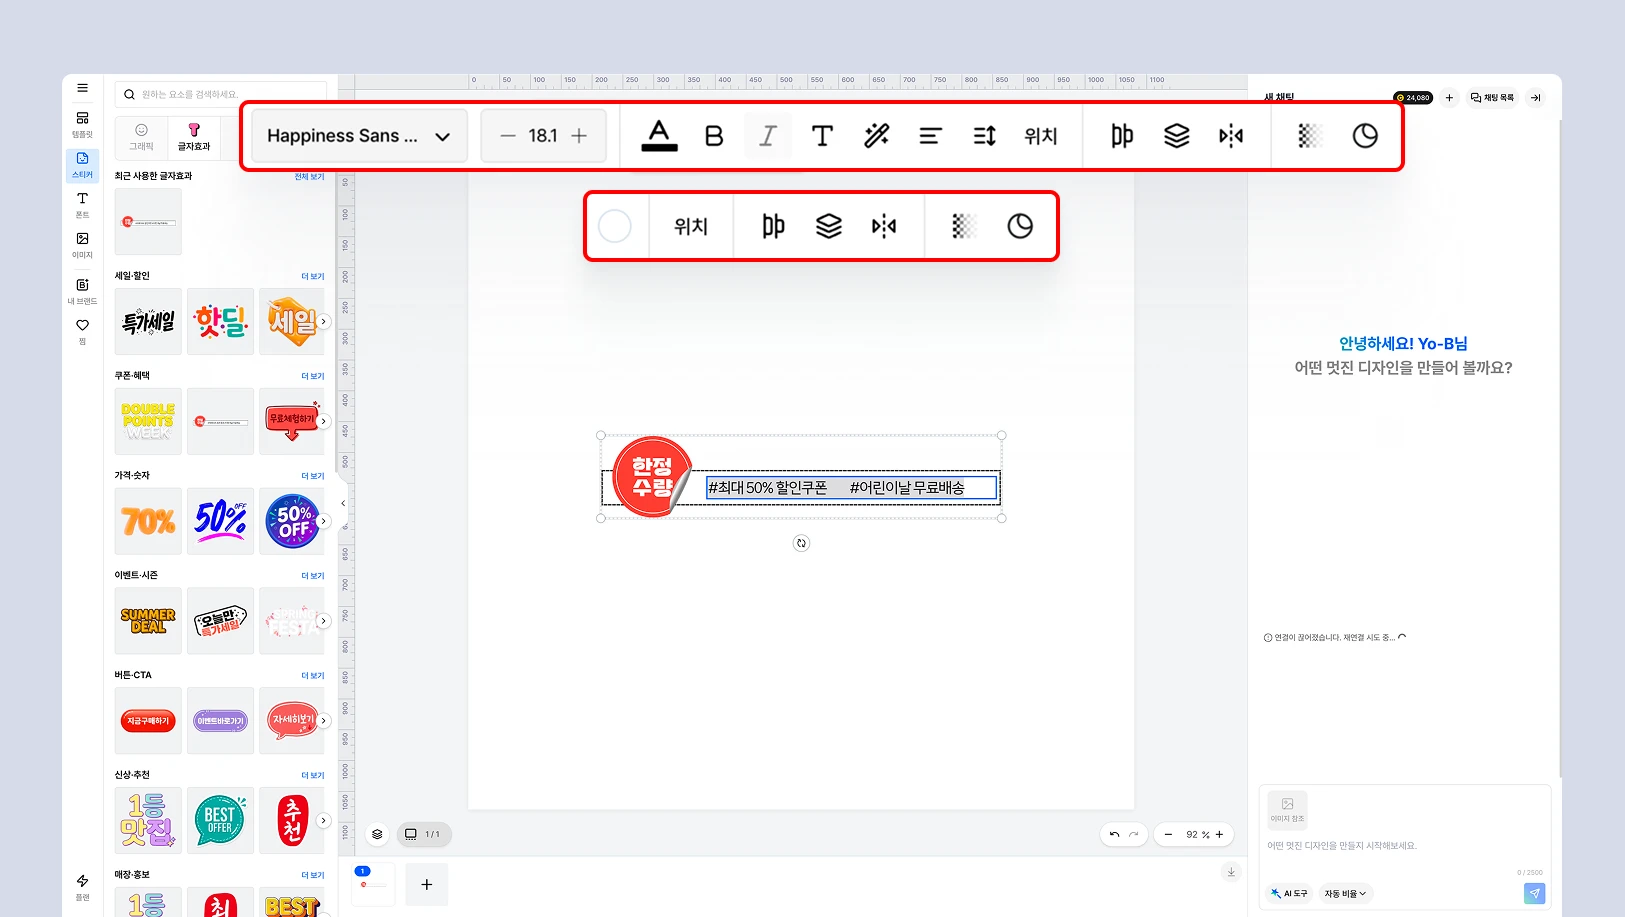Open the hamburger menu

(x=83, y=88)
